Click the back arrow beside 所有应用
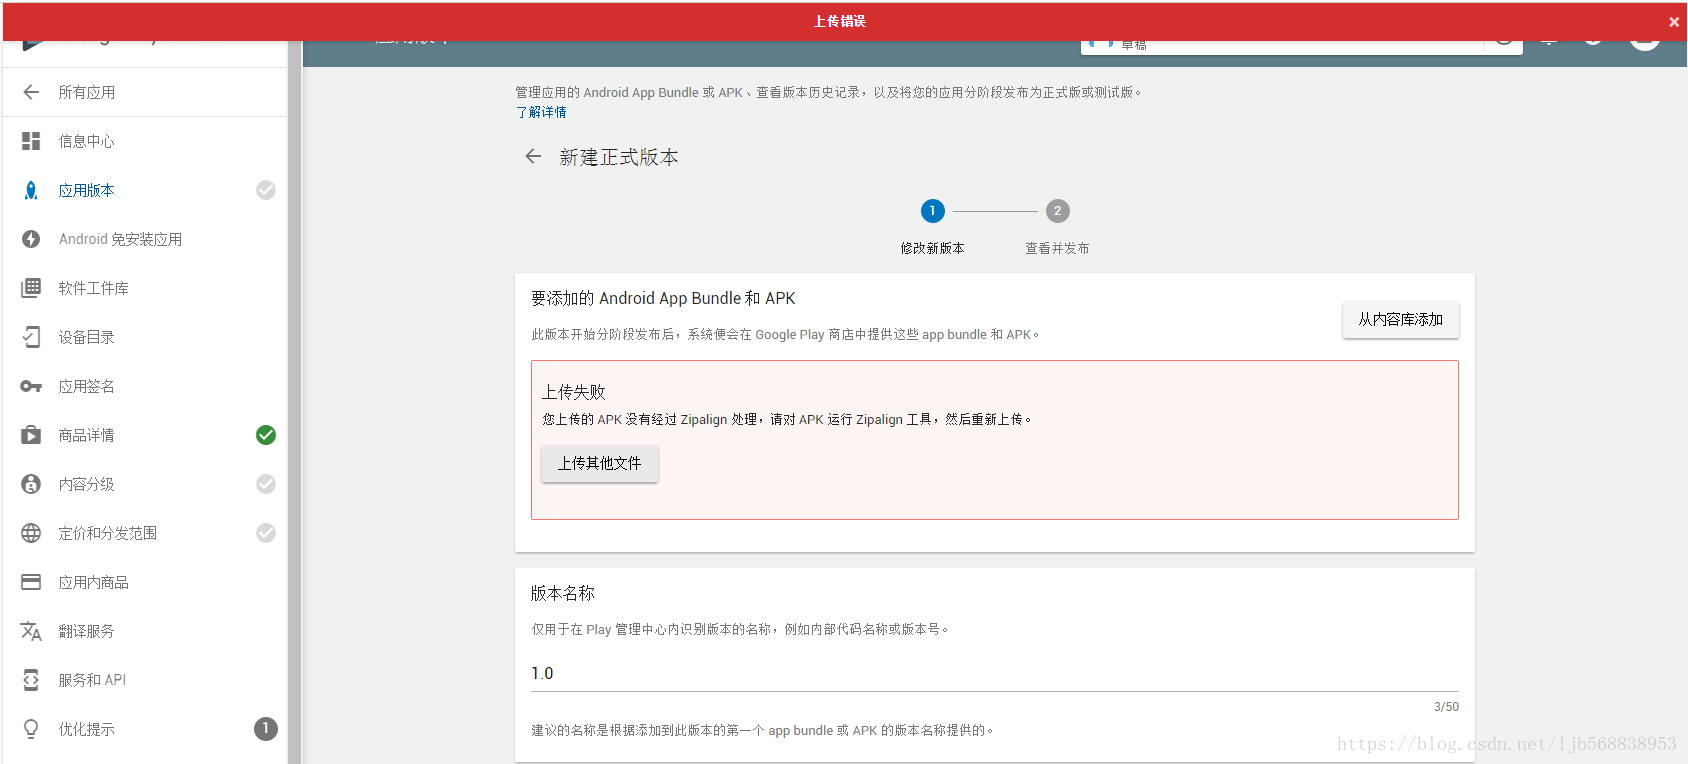The height and width of the screenshot is (764, 1688). tap(31, 92)
